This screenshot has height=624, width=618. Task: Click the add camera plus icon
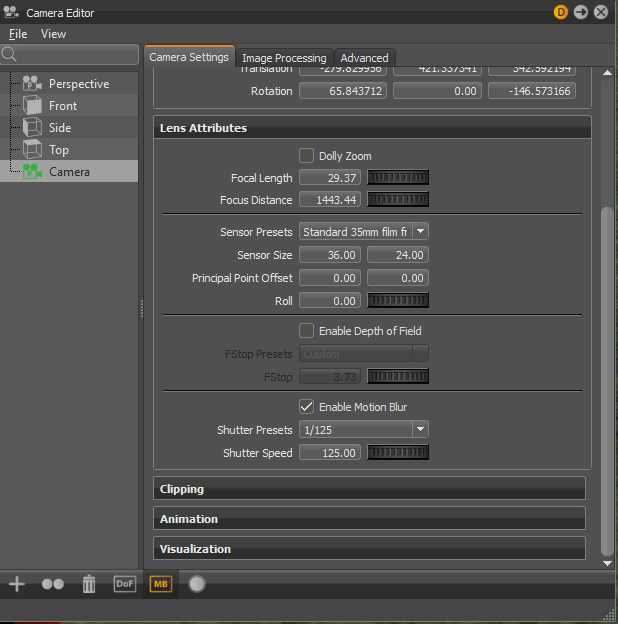17,584
